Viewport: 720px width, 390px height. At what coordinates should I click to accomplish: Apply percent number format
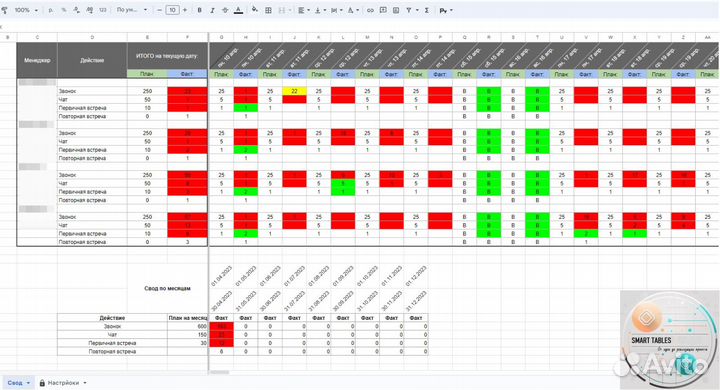pos(63,10)
